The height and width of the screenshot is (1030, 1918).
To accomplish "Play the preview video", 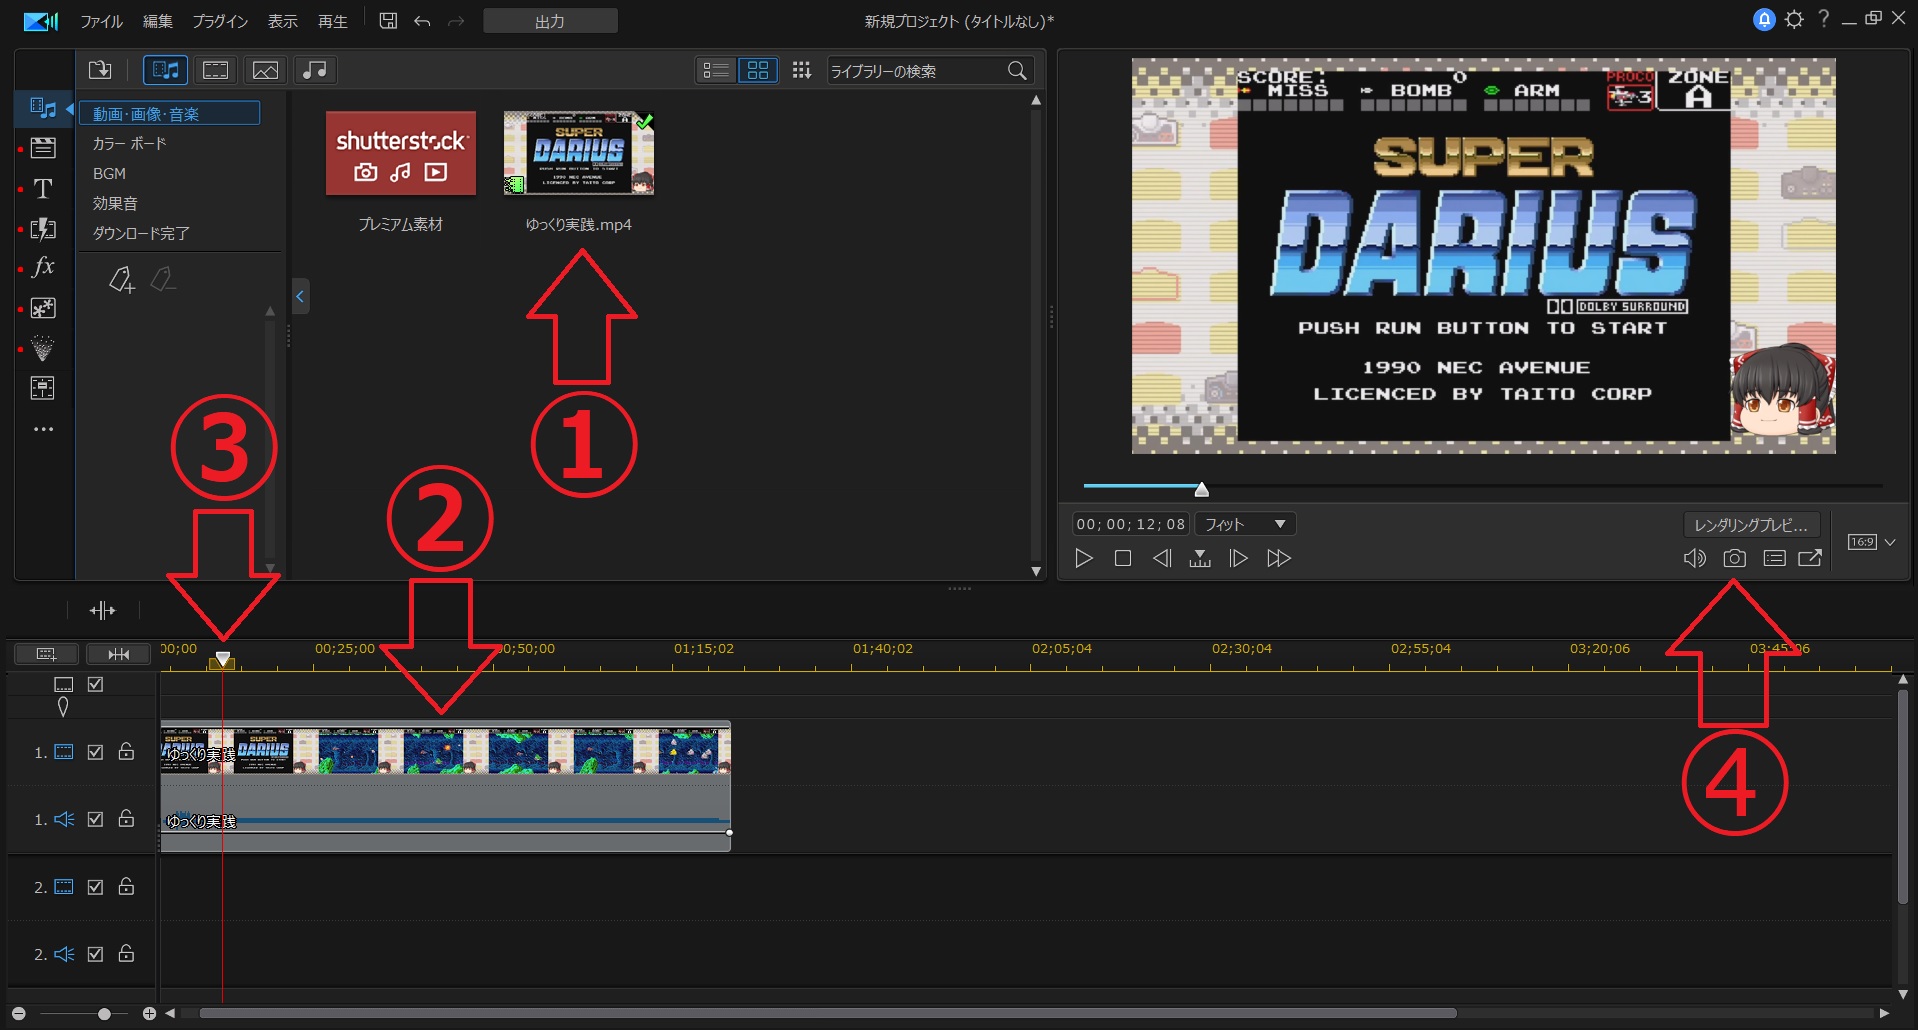I will tap(1084, 558).
